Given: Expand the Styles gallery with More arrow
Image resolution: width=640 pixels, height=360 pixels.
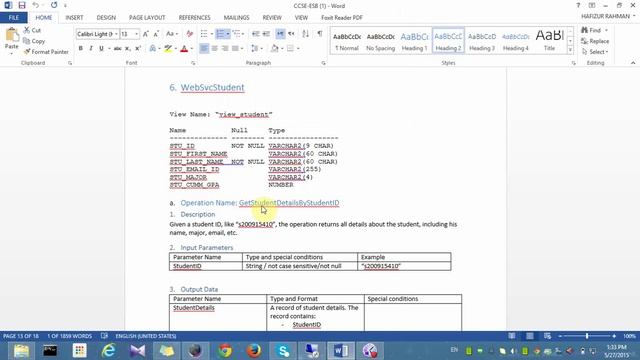Looking at the screenshot, I should coord(570,50).
